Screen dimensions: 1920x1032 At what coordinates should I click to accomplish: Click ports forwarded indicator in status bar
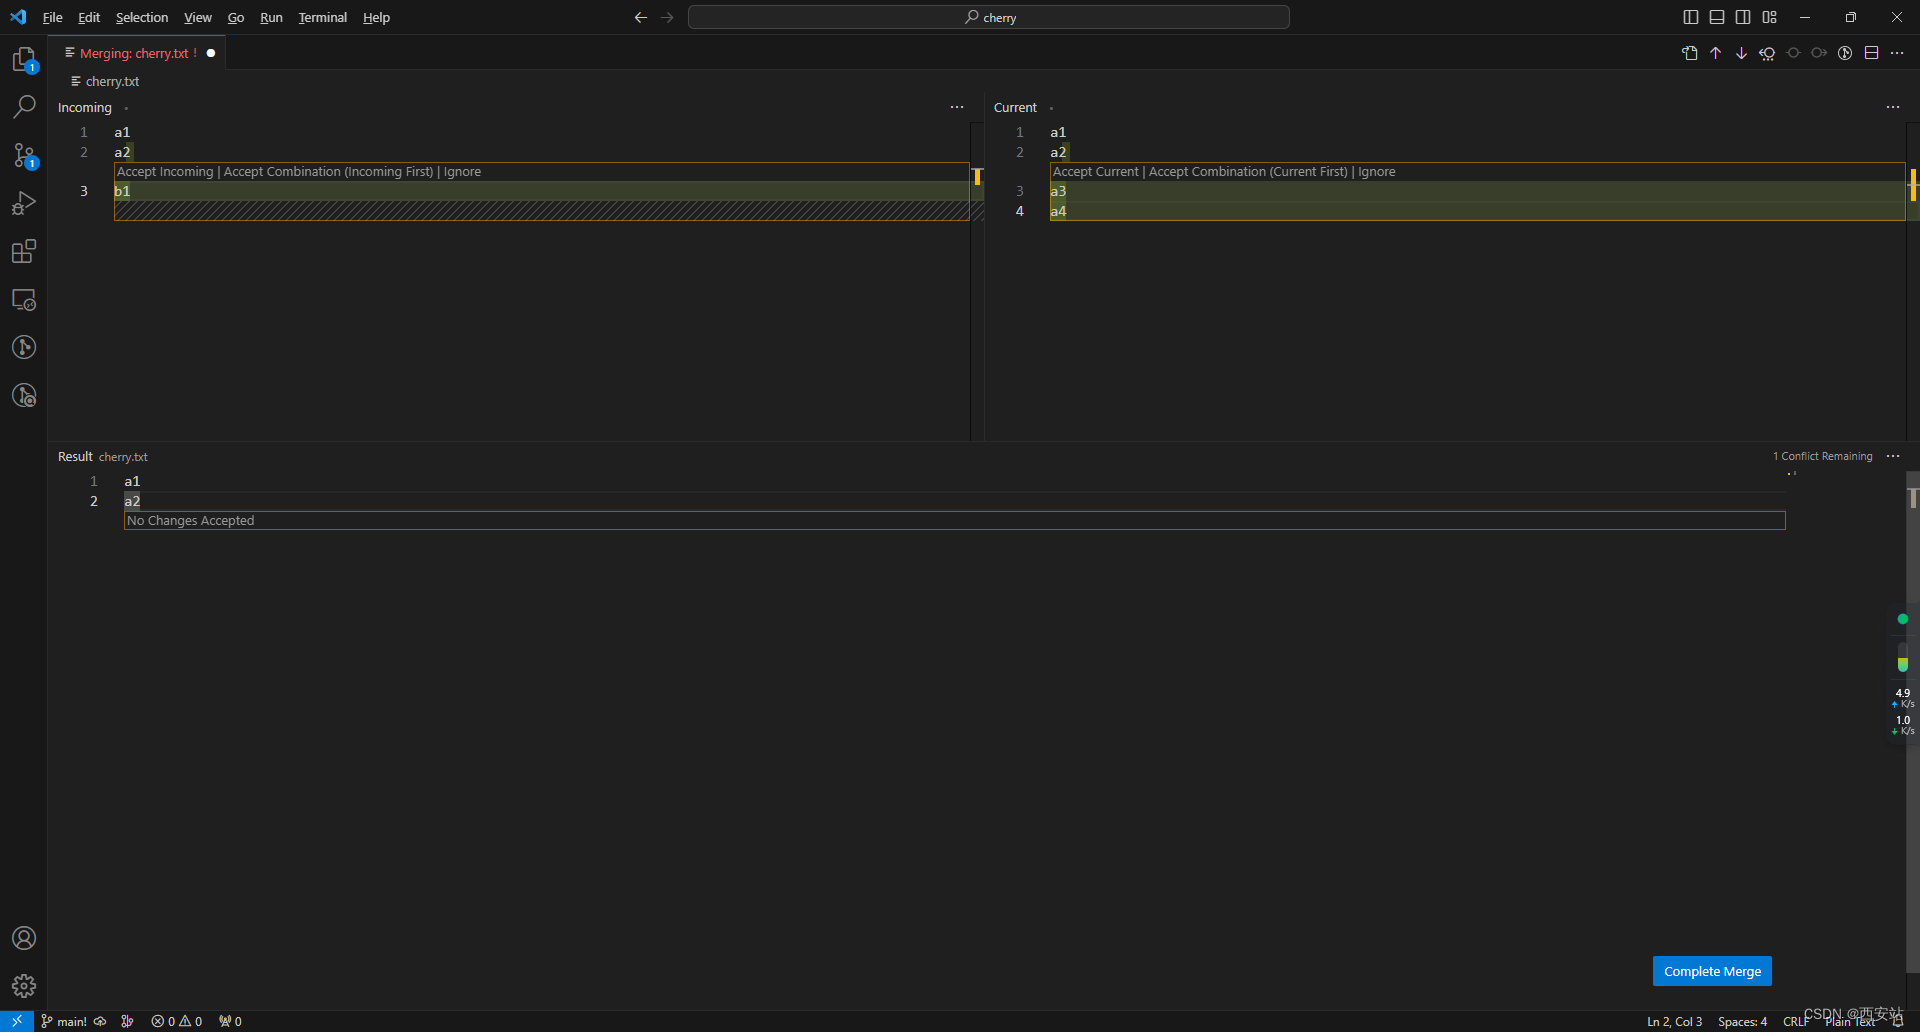pos(230,1021)
